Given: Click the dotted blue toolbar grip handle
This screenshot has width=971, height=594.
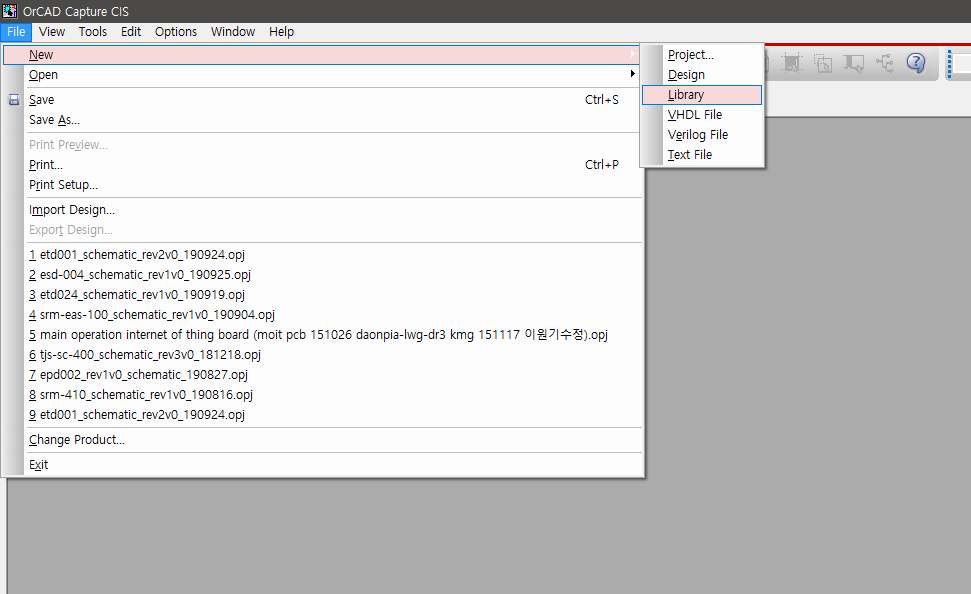Looking at the screenshot, I should click(x=949, y=64).
